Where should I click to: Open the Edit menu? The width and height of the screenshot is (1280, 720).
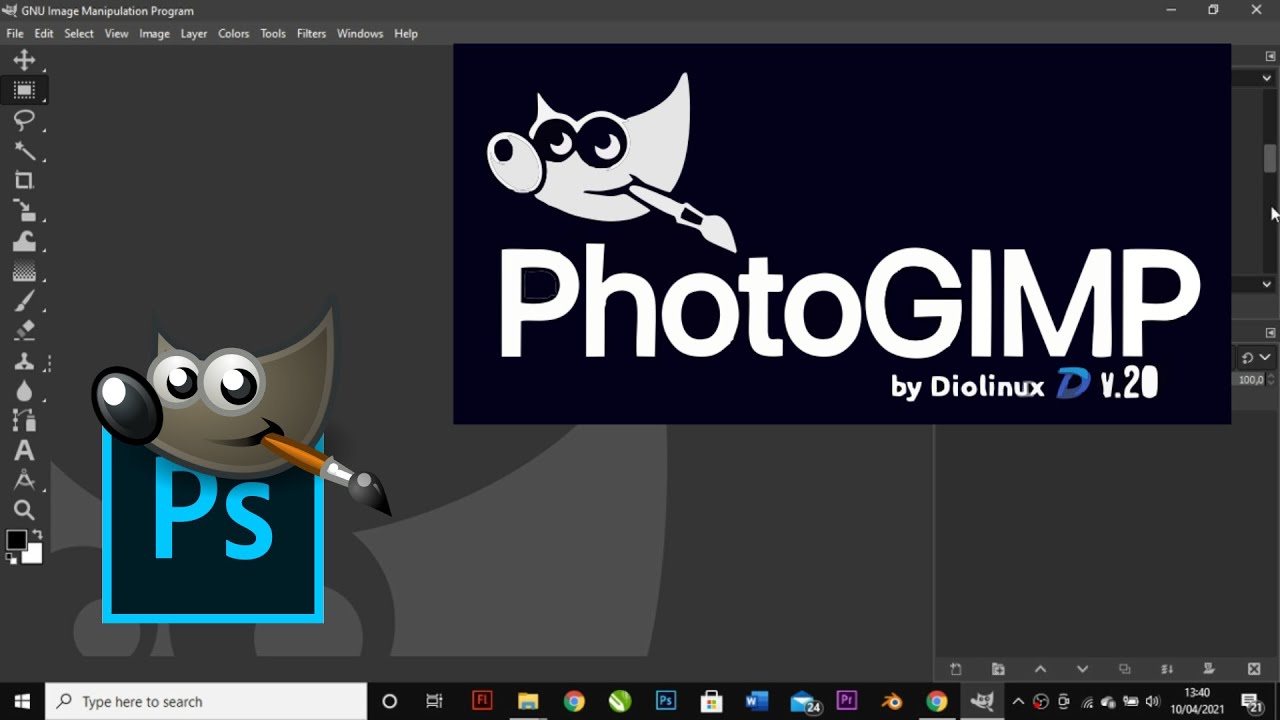point(44,33)
